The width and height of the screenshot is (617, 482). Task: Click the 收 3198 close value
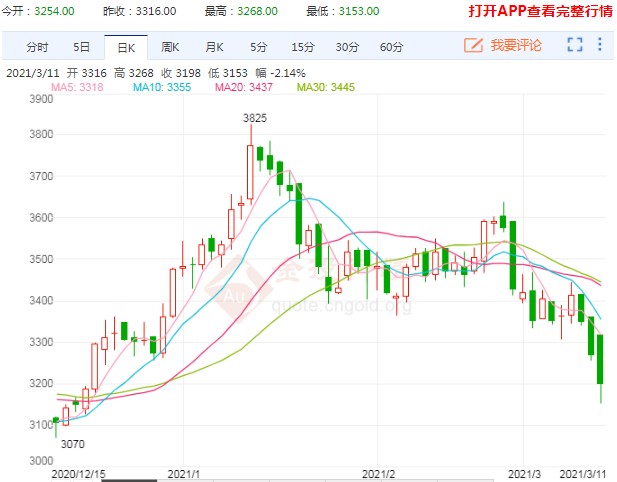click(x=181, y=73)
